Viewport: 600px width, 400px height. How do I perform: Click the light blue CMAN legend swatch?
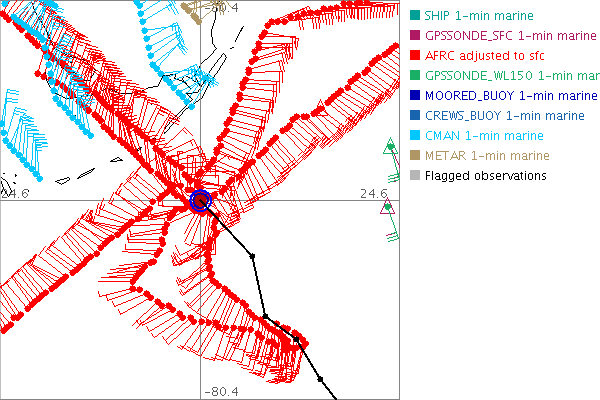pyautogui.click(x=414, y=135)
